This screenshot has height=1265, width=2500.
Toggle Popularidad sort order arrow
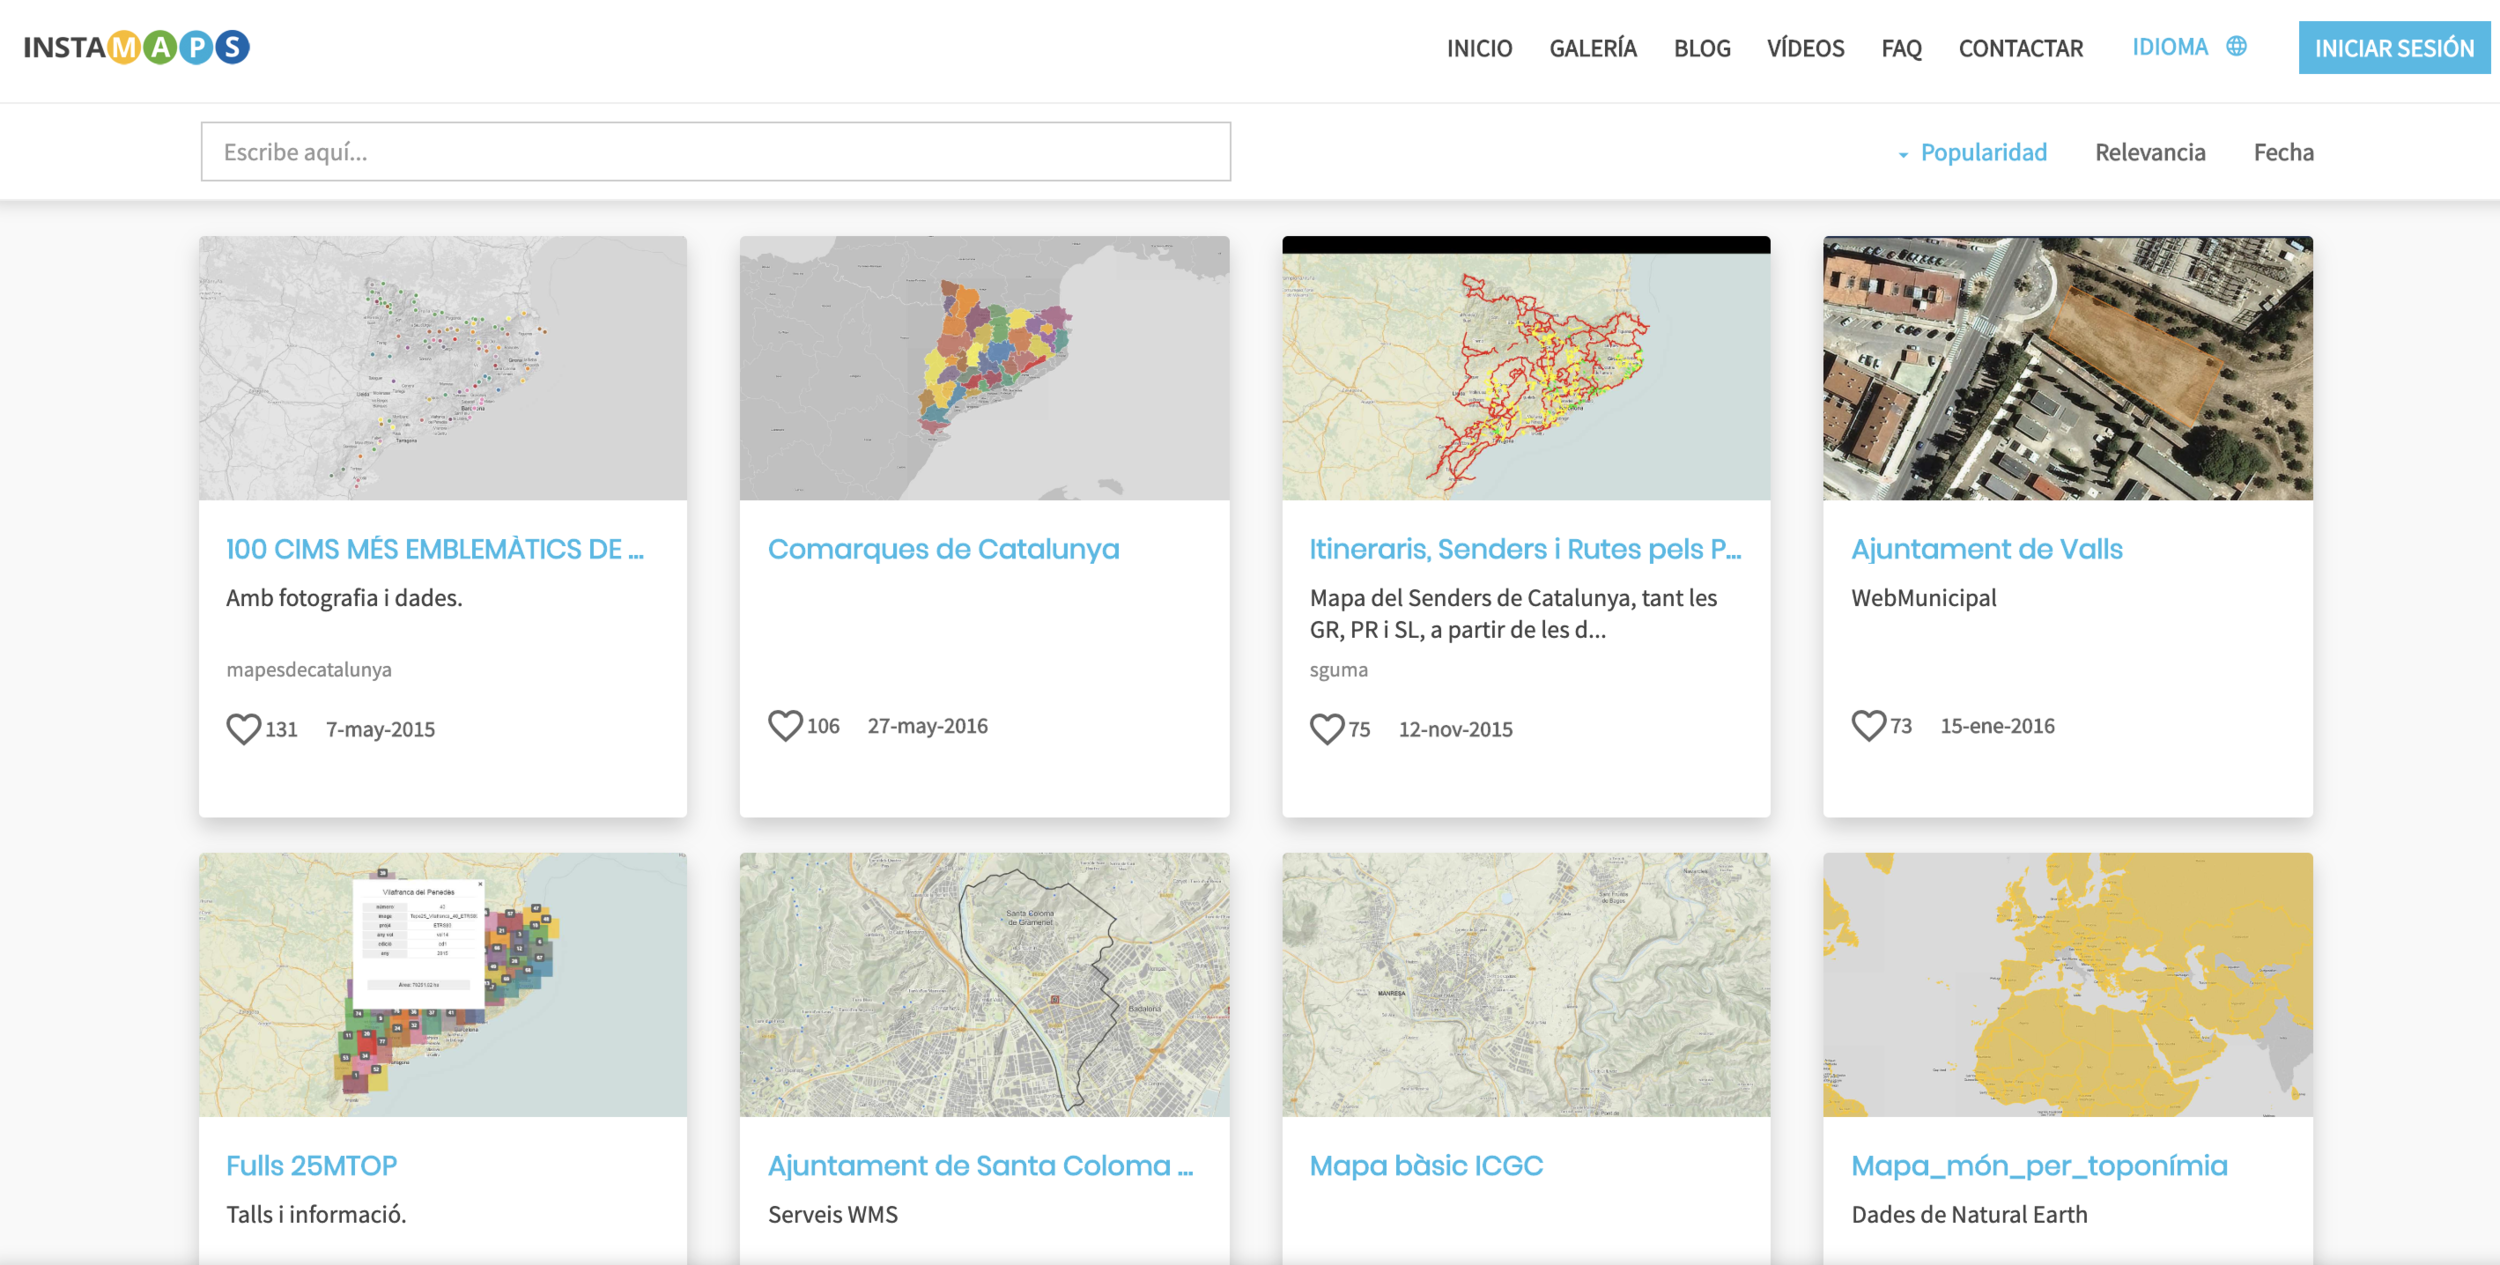point(1903,154)
